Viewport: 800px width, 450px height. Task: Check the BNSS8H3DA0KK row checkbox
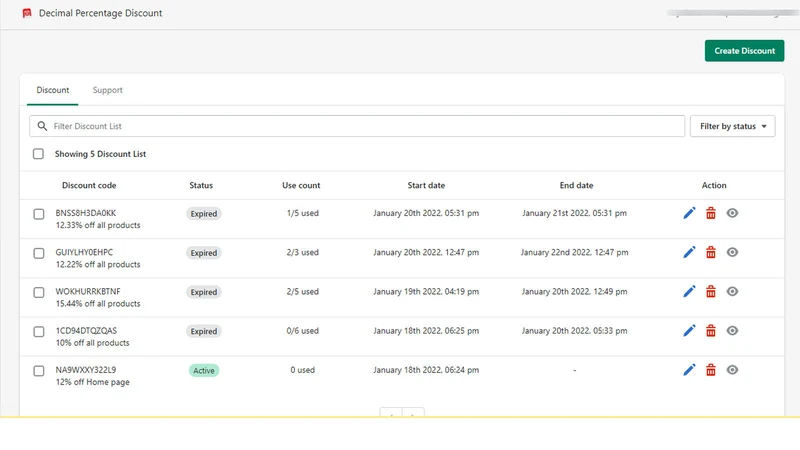pos(39,214)
